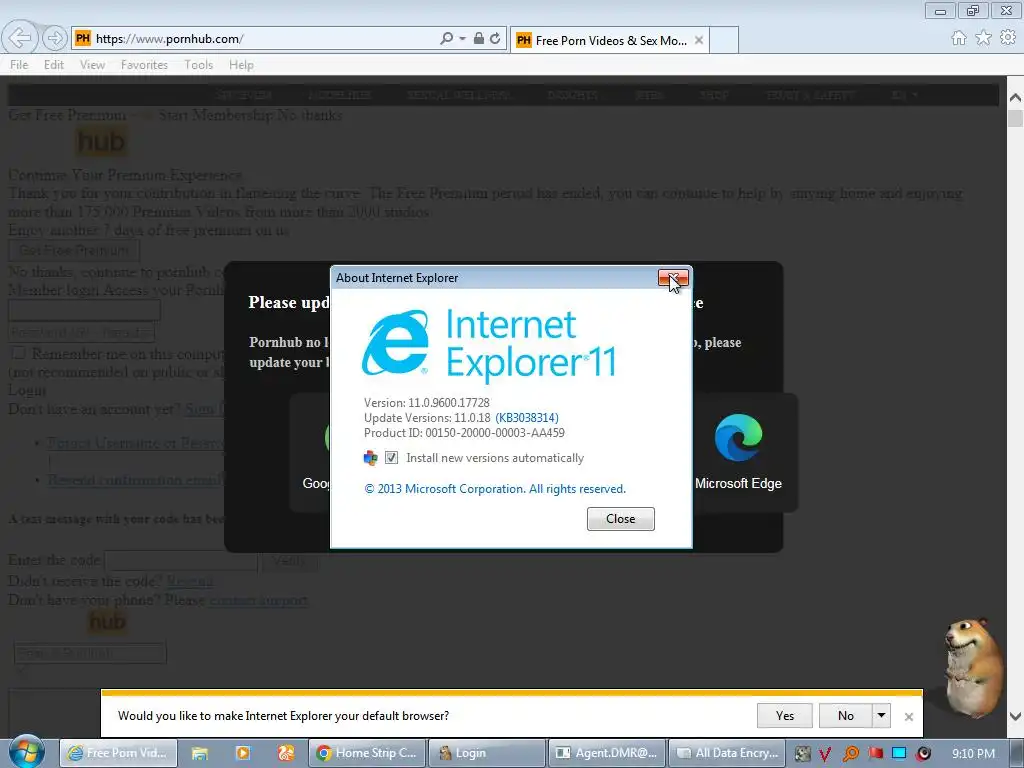Toggle Install new versions automatically checkbox
The height and width of the screenshot is (768, 1024).
point(391,458)
